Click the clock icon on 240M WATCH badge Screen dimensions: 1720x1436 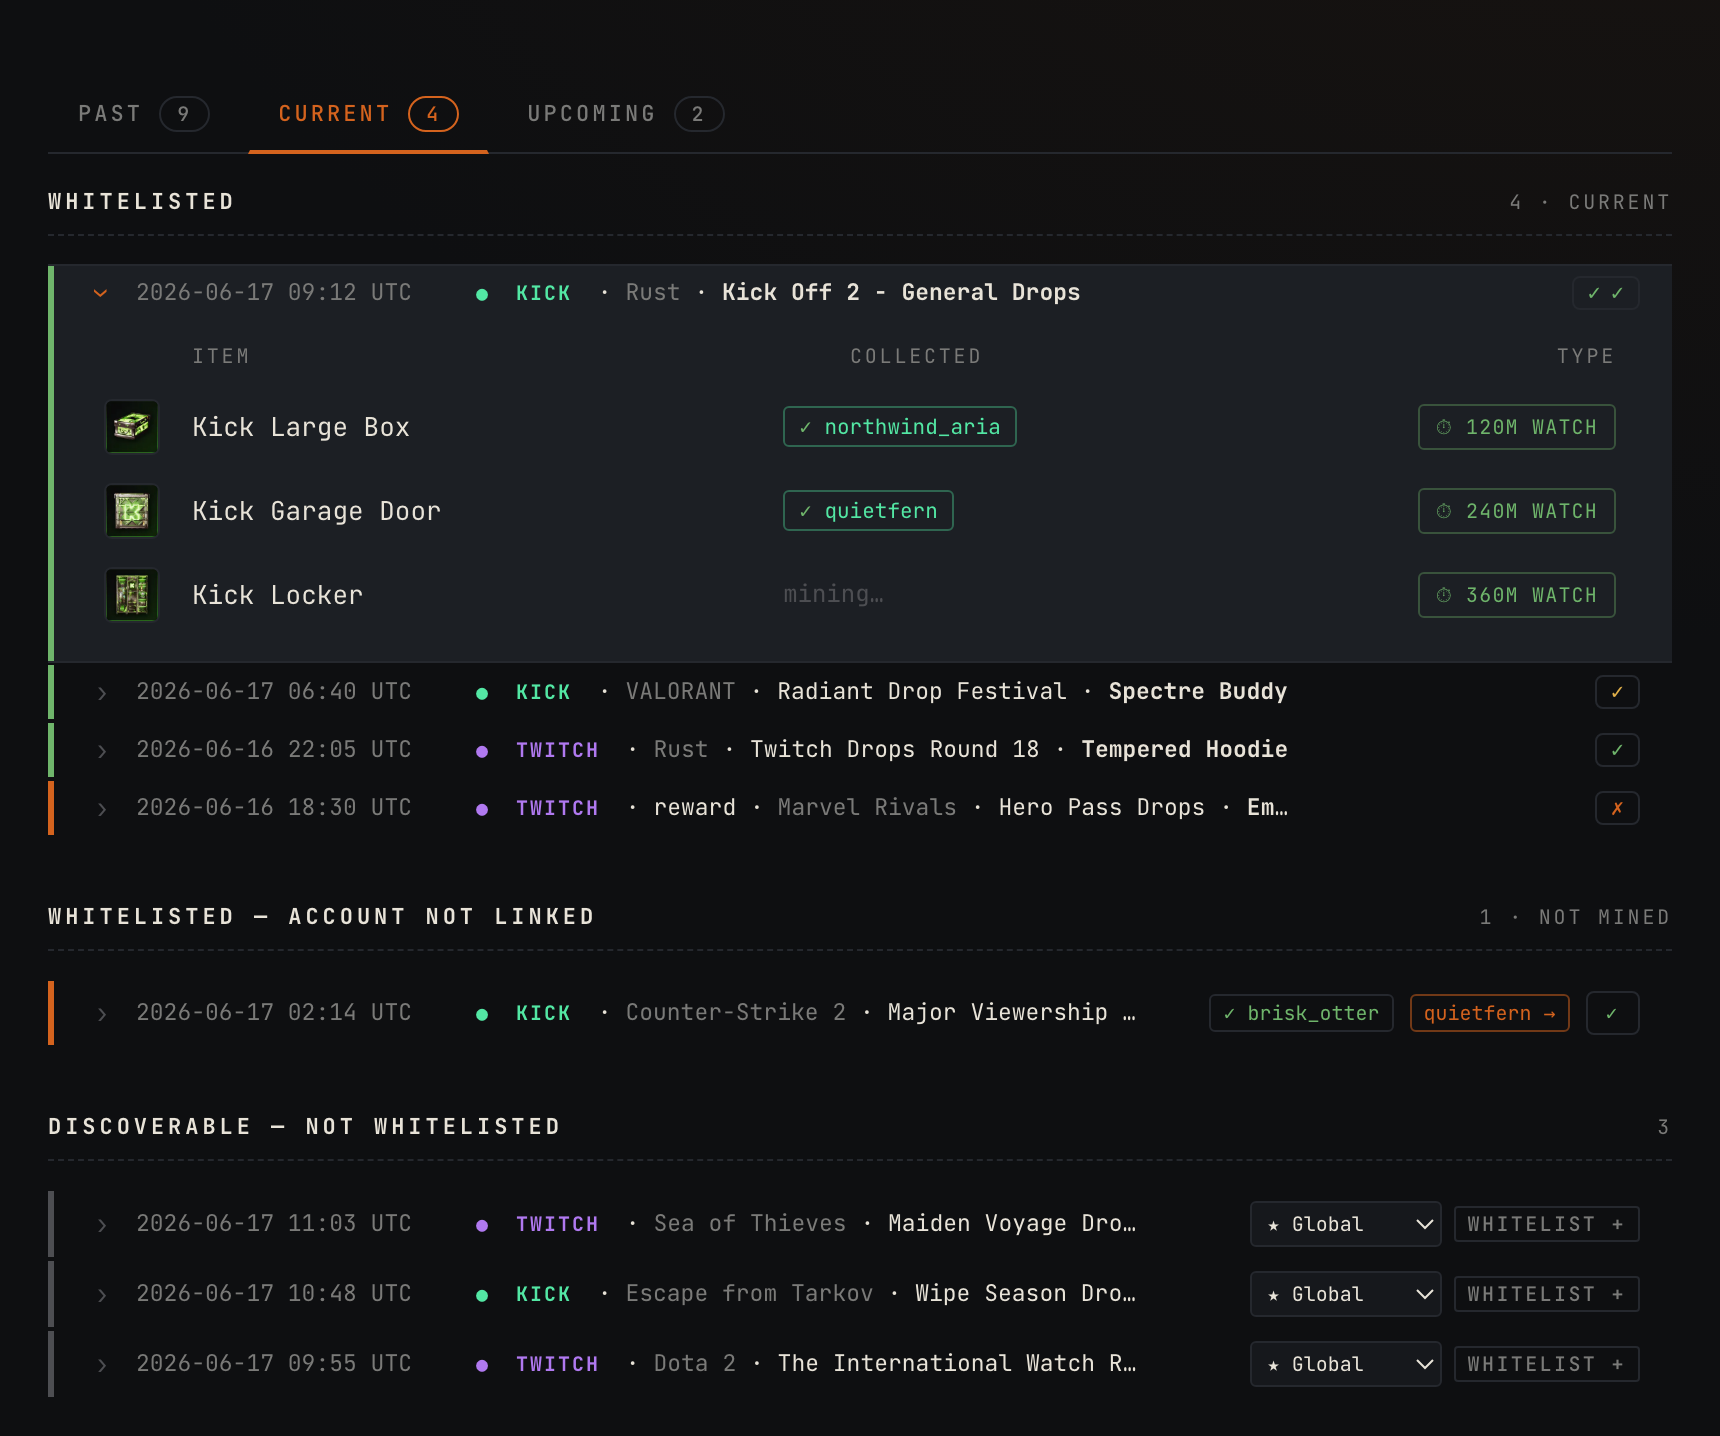pos(1444,511)
